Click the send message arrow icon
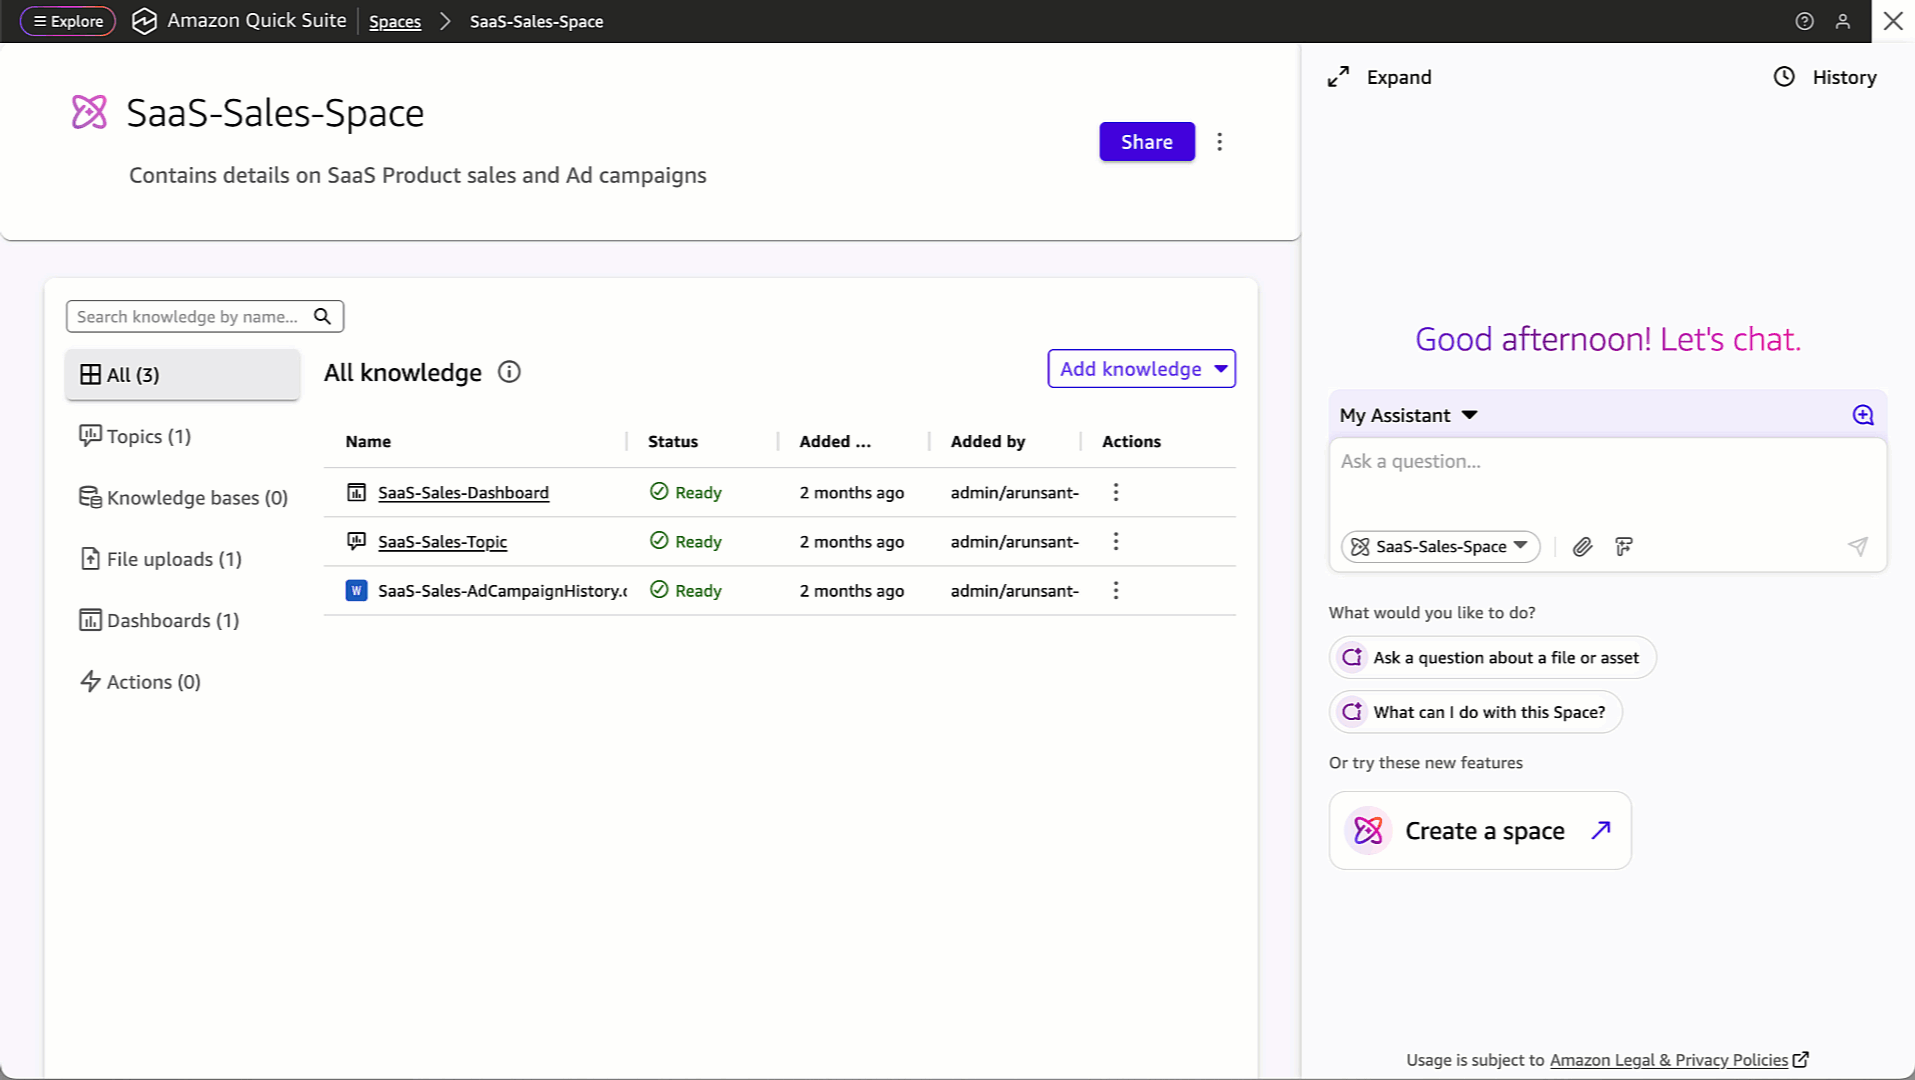Viewport: 1915px width, 1080px height. (1857, 546)
